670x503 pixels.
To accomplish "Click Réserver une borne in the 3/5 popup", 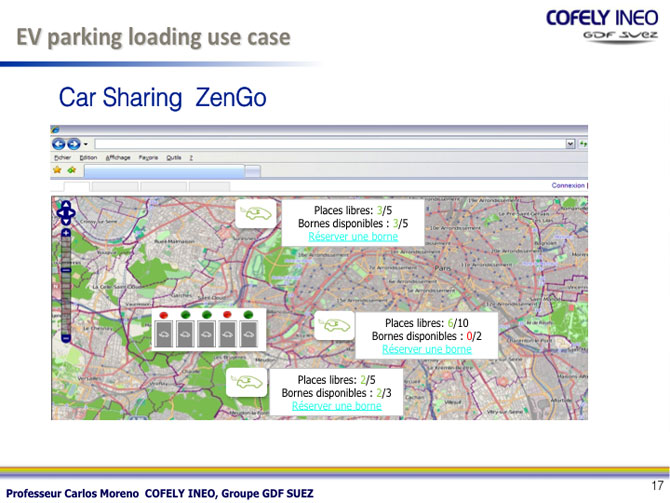I will [353, 237].
